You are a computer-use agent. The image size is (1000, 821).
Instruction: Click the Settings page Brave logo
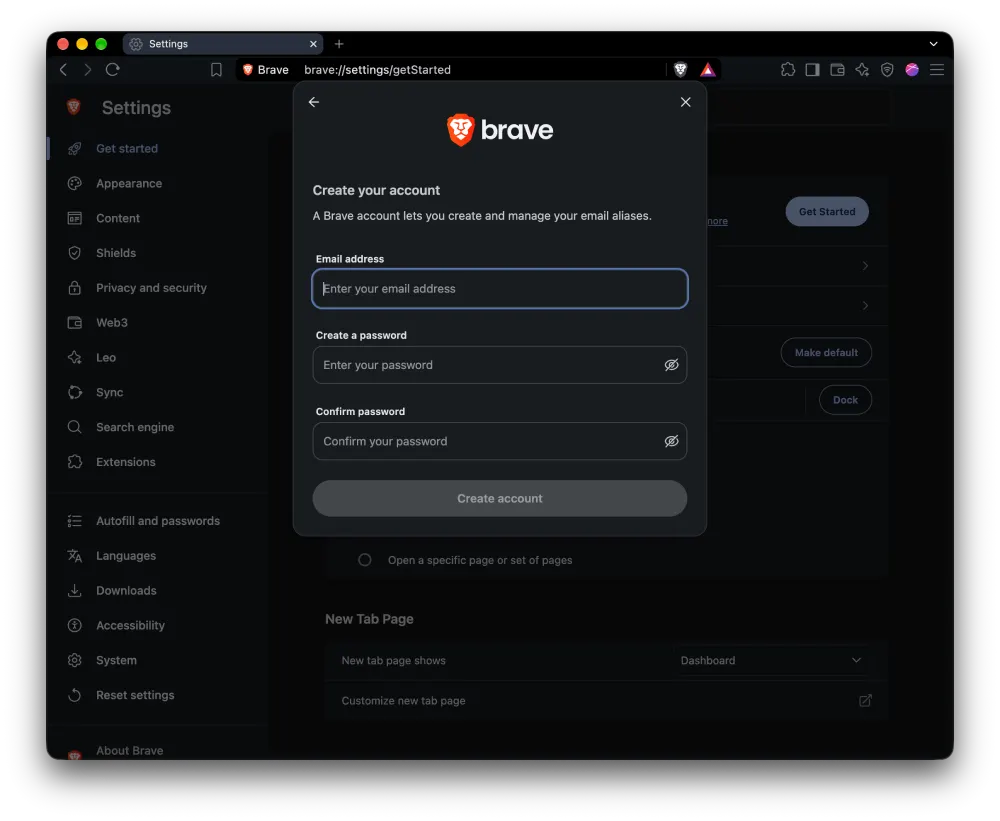(74, 107)
